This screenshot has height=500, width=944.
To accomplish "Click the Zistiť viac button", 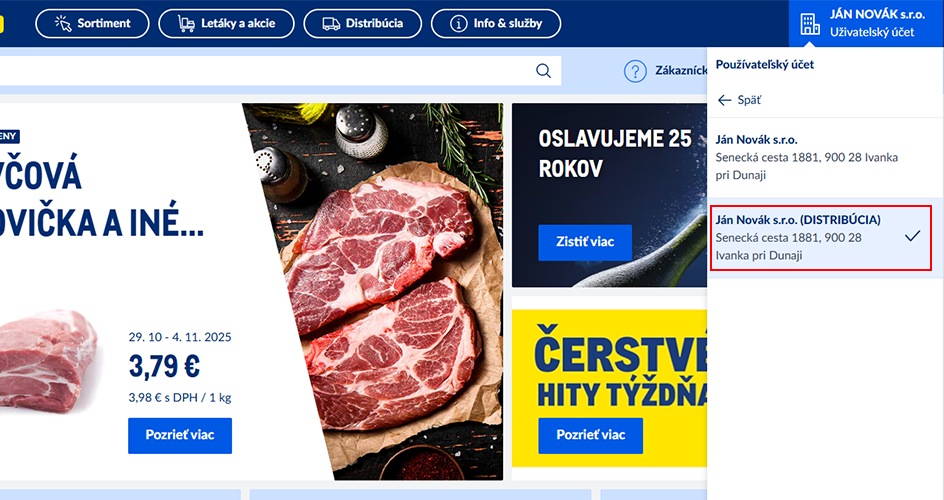I will click(585, 242).
